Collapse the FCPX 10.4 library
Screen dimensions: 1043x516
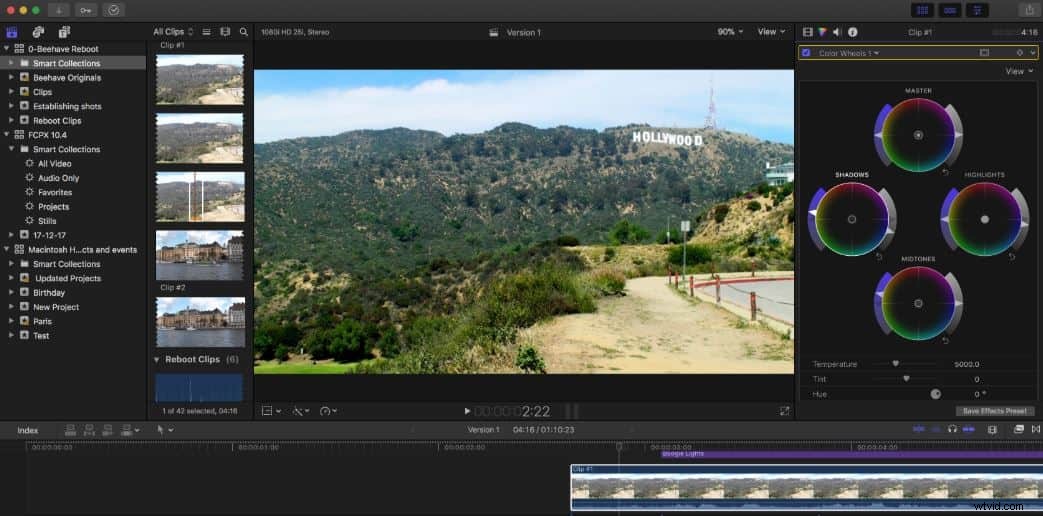[x=7, y=134]
